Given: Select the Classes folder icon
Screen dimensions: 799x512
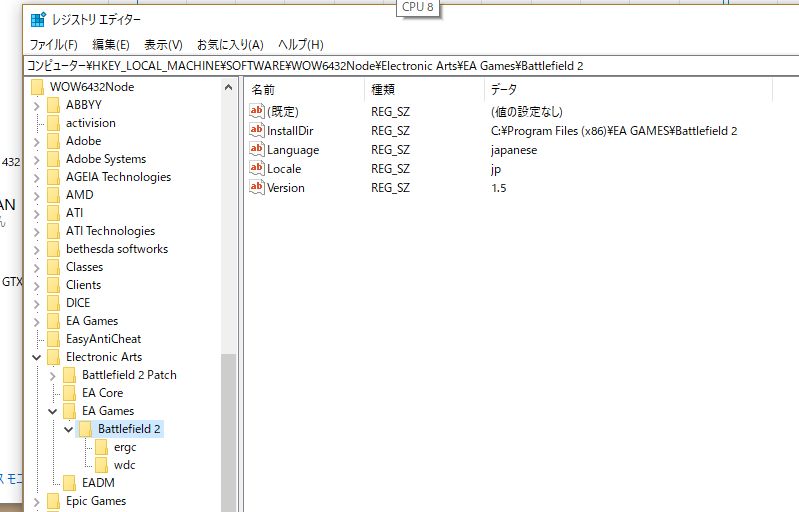Looking at the screenshot, I should point(54,267).
